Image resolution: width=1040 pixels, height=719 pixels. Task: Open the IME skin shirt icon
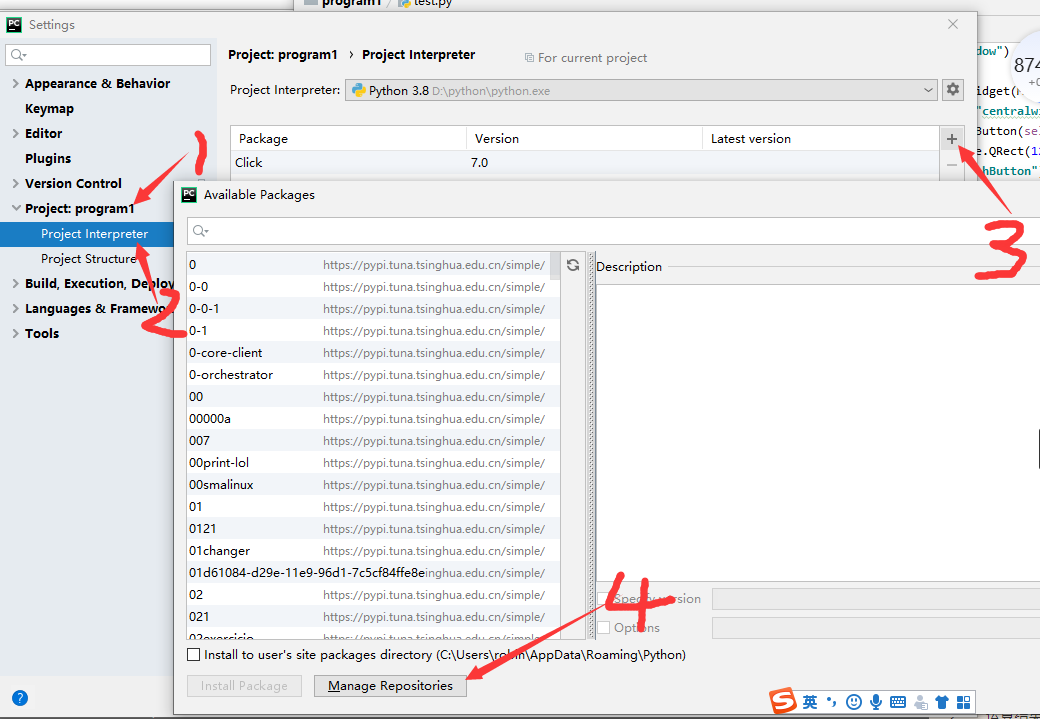point(942,702)
